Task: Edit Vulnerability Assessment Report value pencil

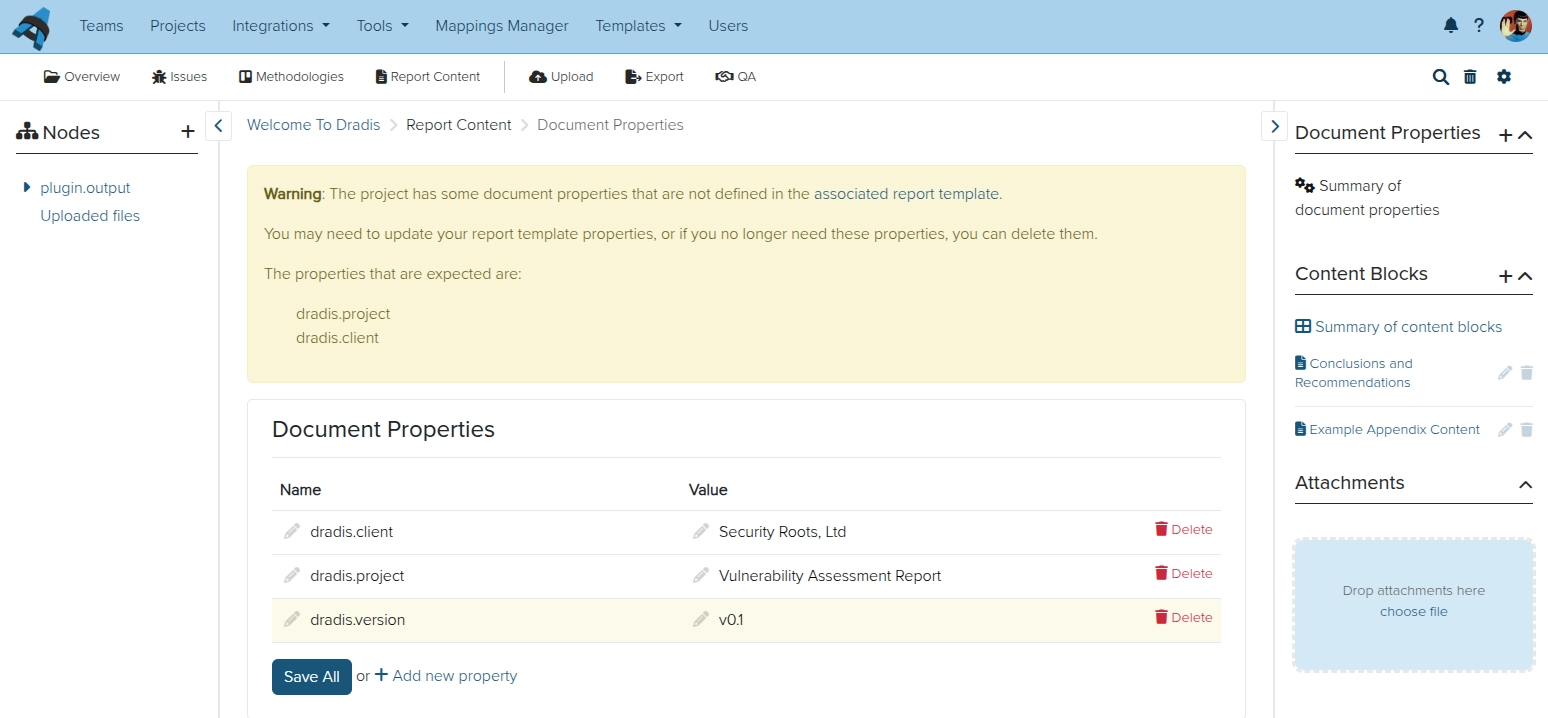Action: (x=701, y=575)
